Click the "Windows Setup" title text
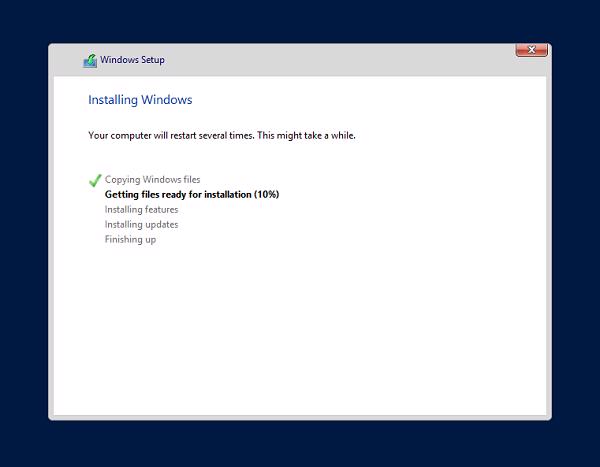 (x=132, y=60)
